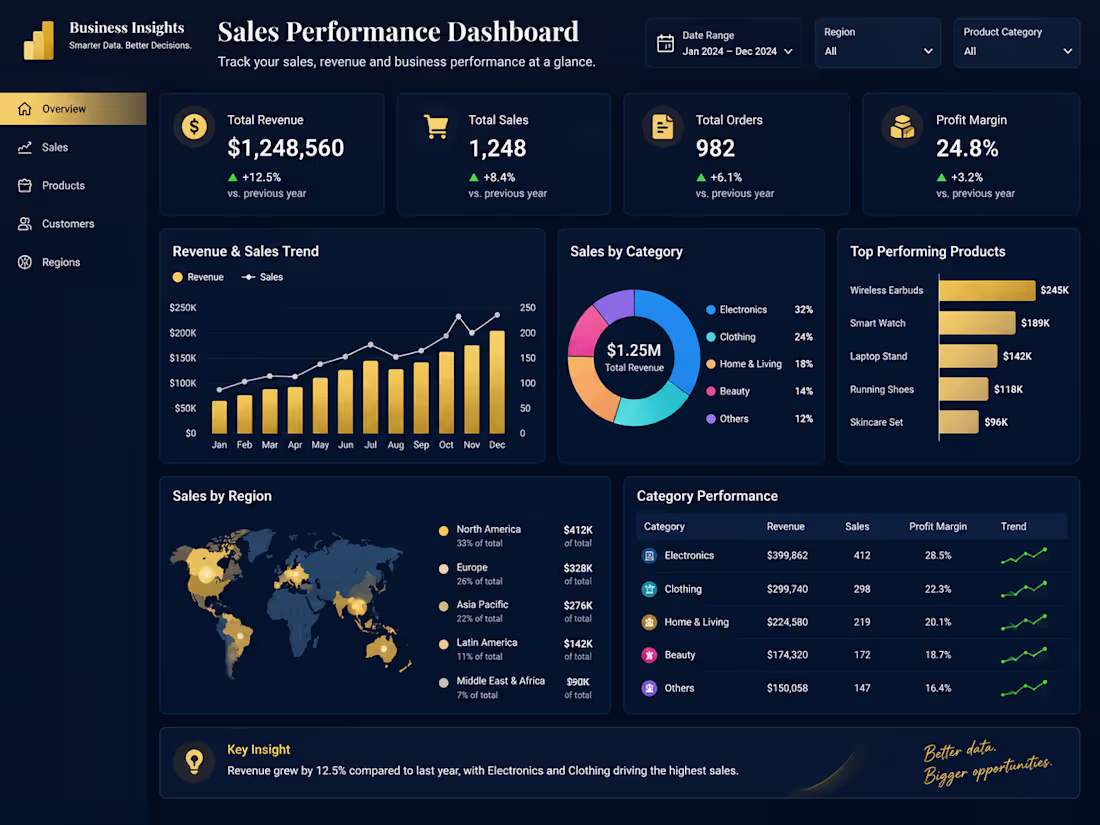Screen dimensions: 1100x825
Task: Click the world map in Sales by Region
Action: 290,603
